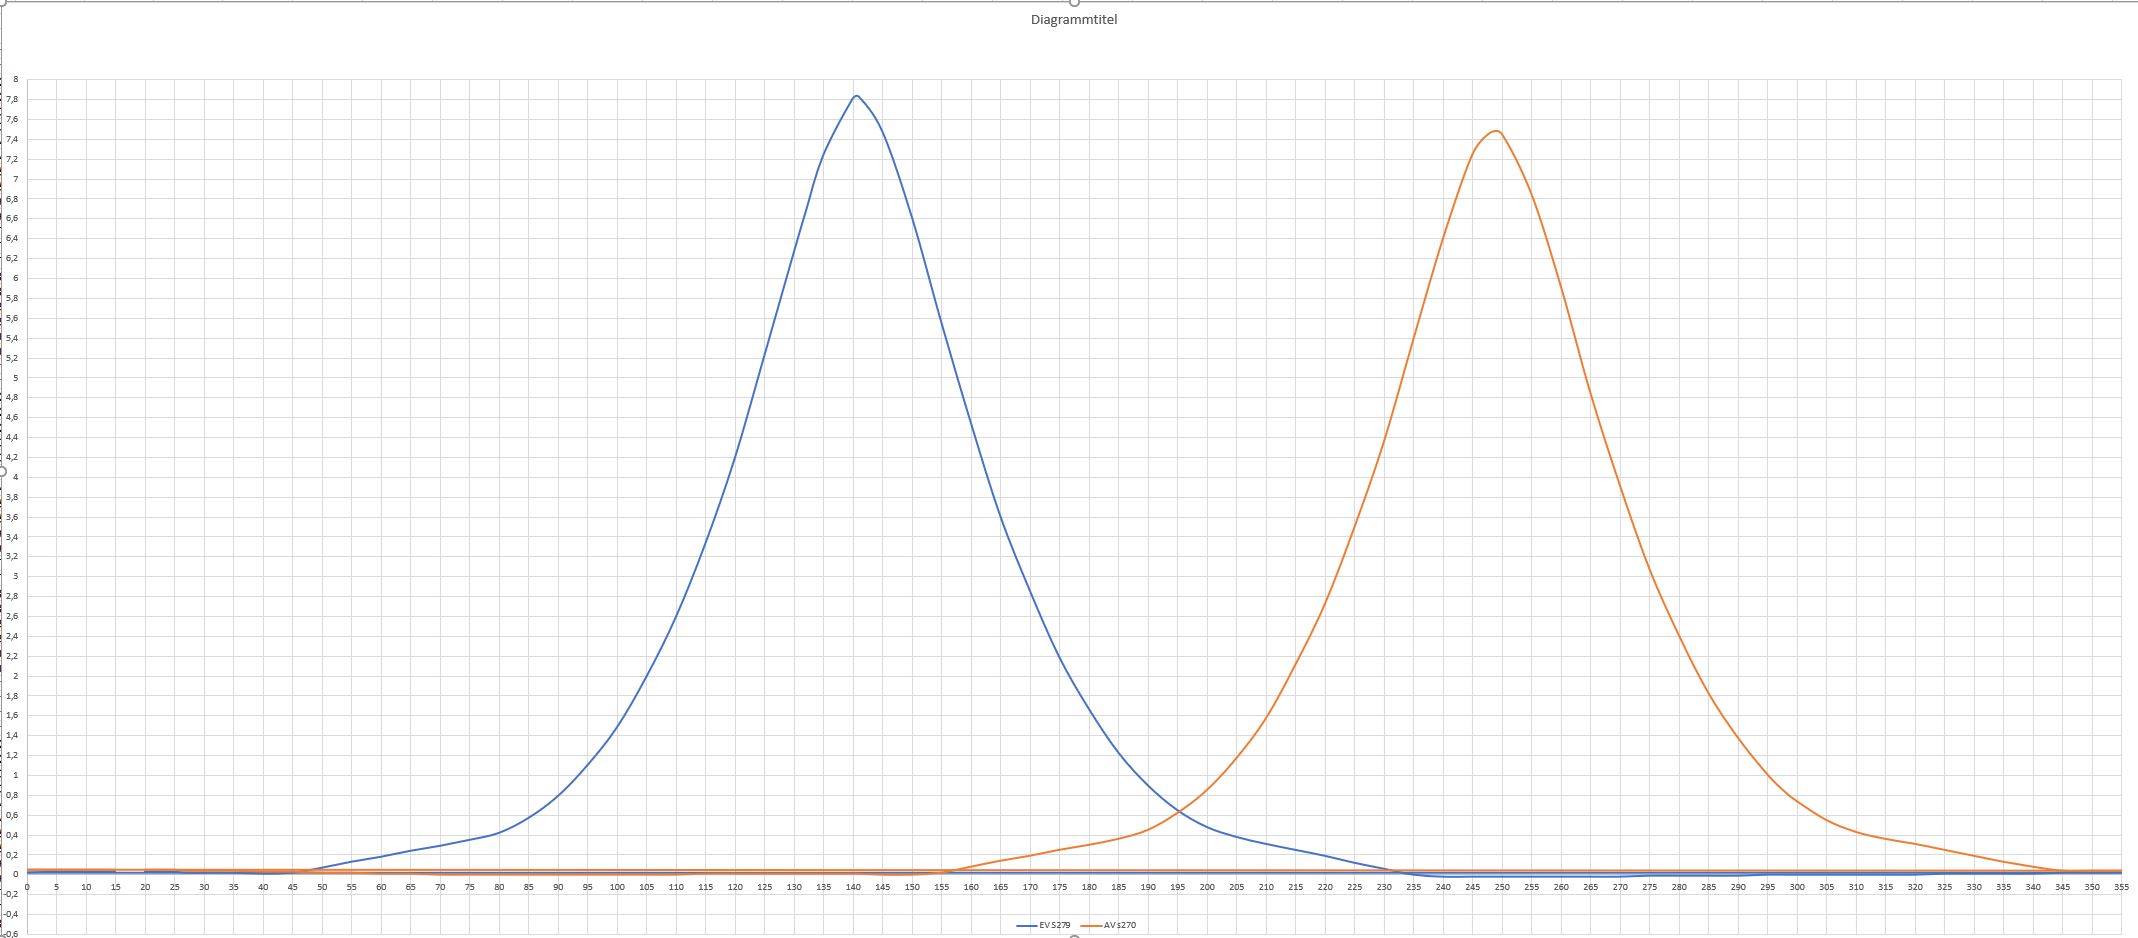Click the blue EV S279 legend line marker

pos(1026,926)
